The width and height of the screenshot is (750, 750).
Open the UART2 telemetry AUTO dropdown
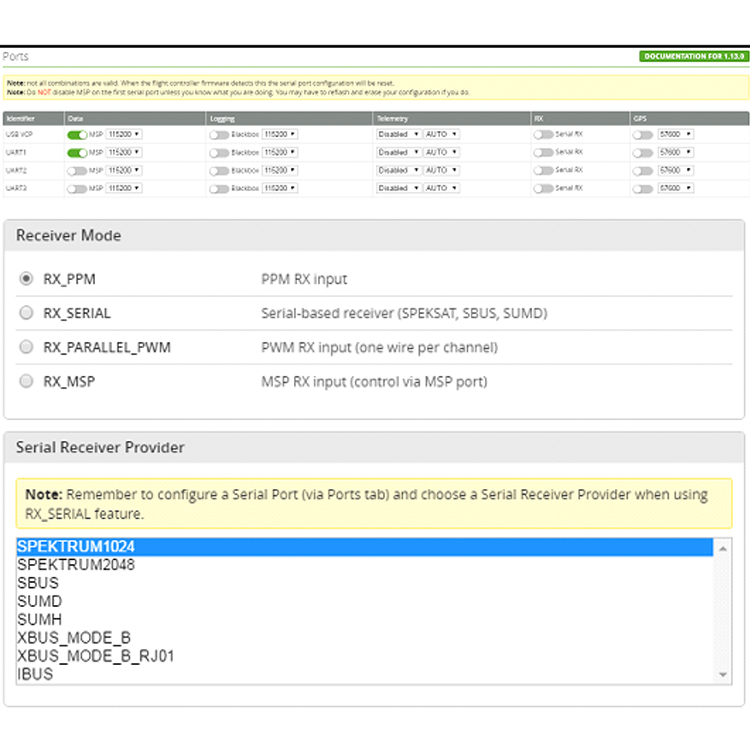coord(441,170)
